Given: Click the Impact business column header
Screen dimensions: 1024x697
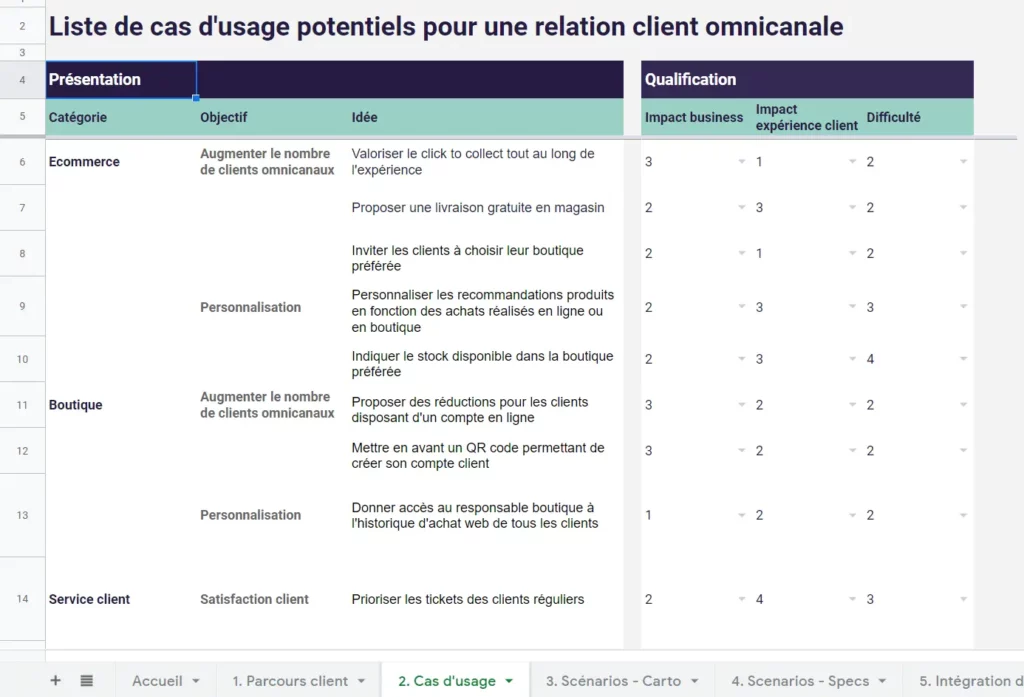Looking at the screenshot, I should (696, 117).
